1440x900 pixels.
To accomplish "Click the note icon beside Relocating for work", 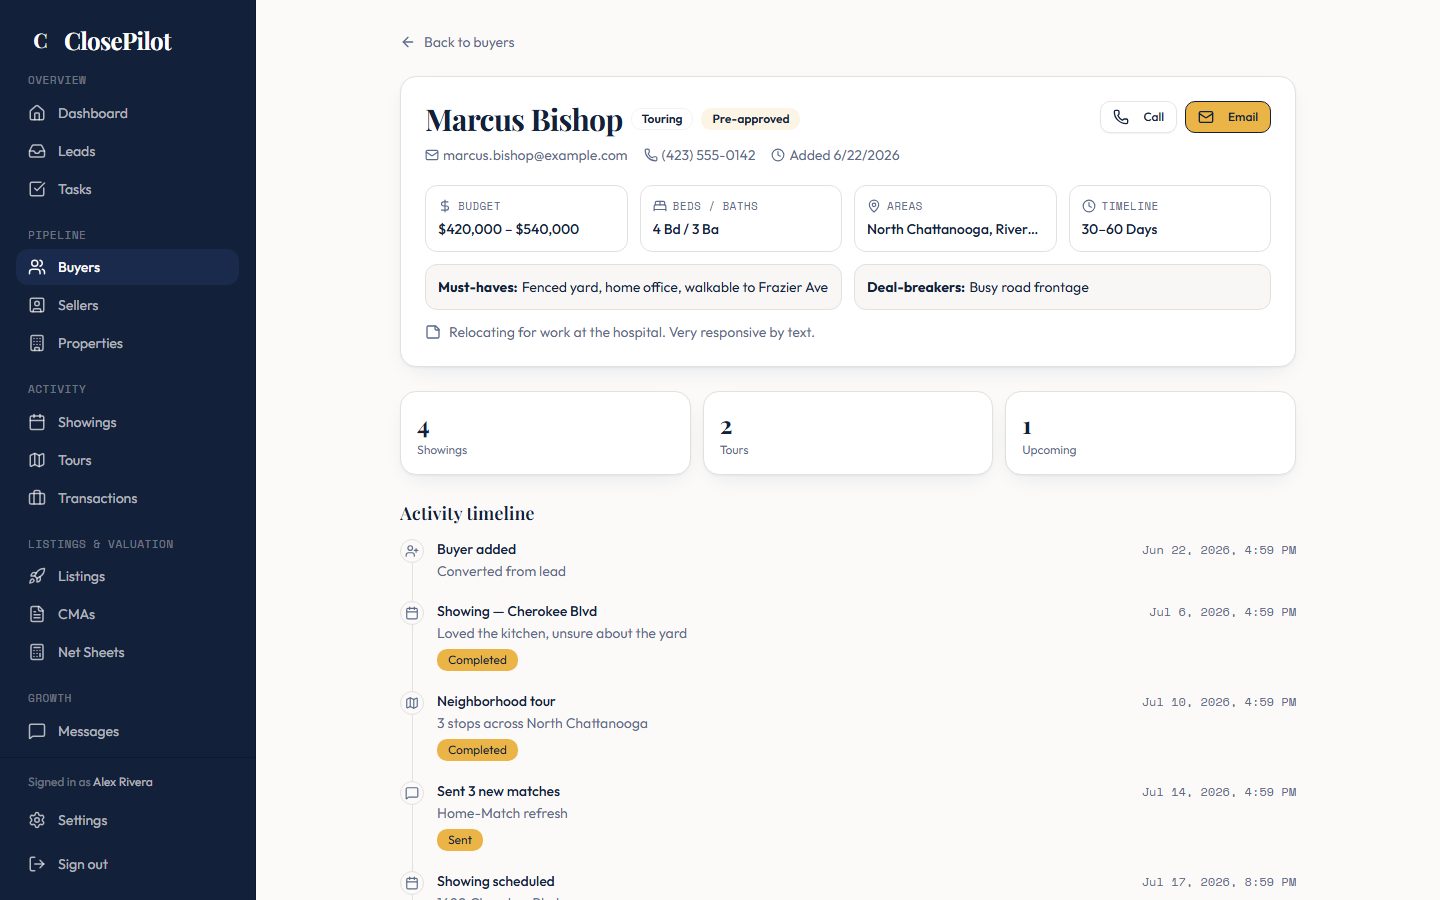I will (x=433, y=332).
